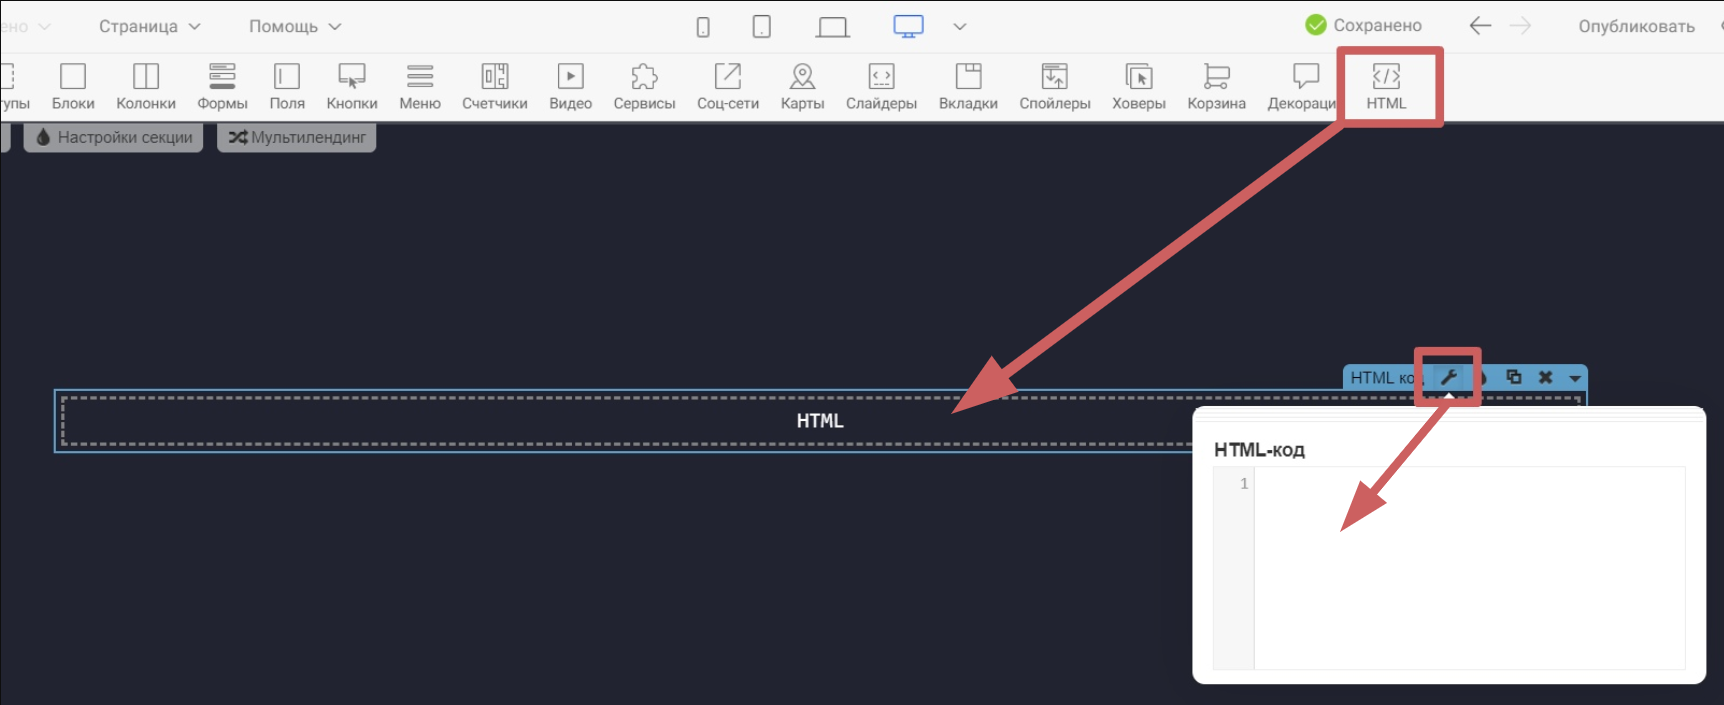This screenshot has width=1724, height=705.
Task: Switch to tablet preview mode
Action: (761, 27)
